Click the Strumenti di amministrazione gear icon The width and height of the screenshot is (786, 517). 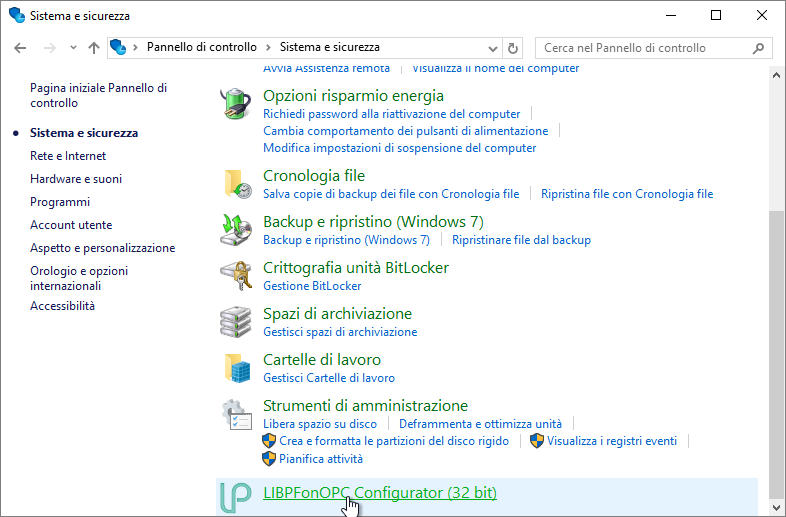click(236, 414)
